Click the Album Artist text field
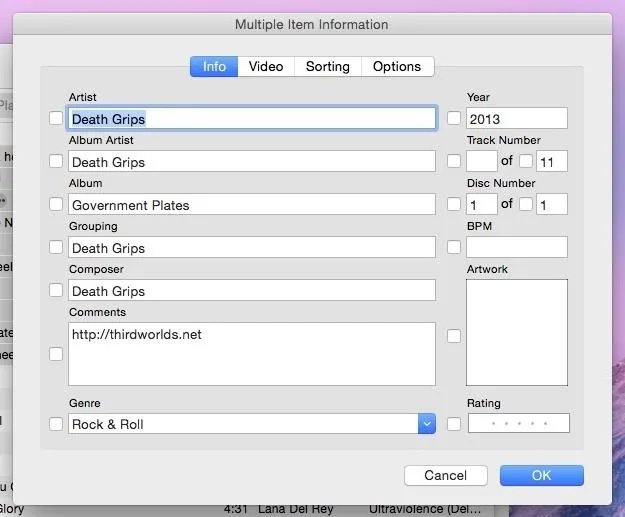Image resolution: width=625 pixels, height=517 pixels. coord(252,161)
